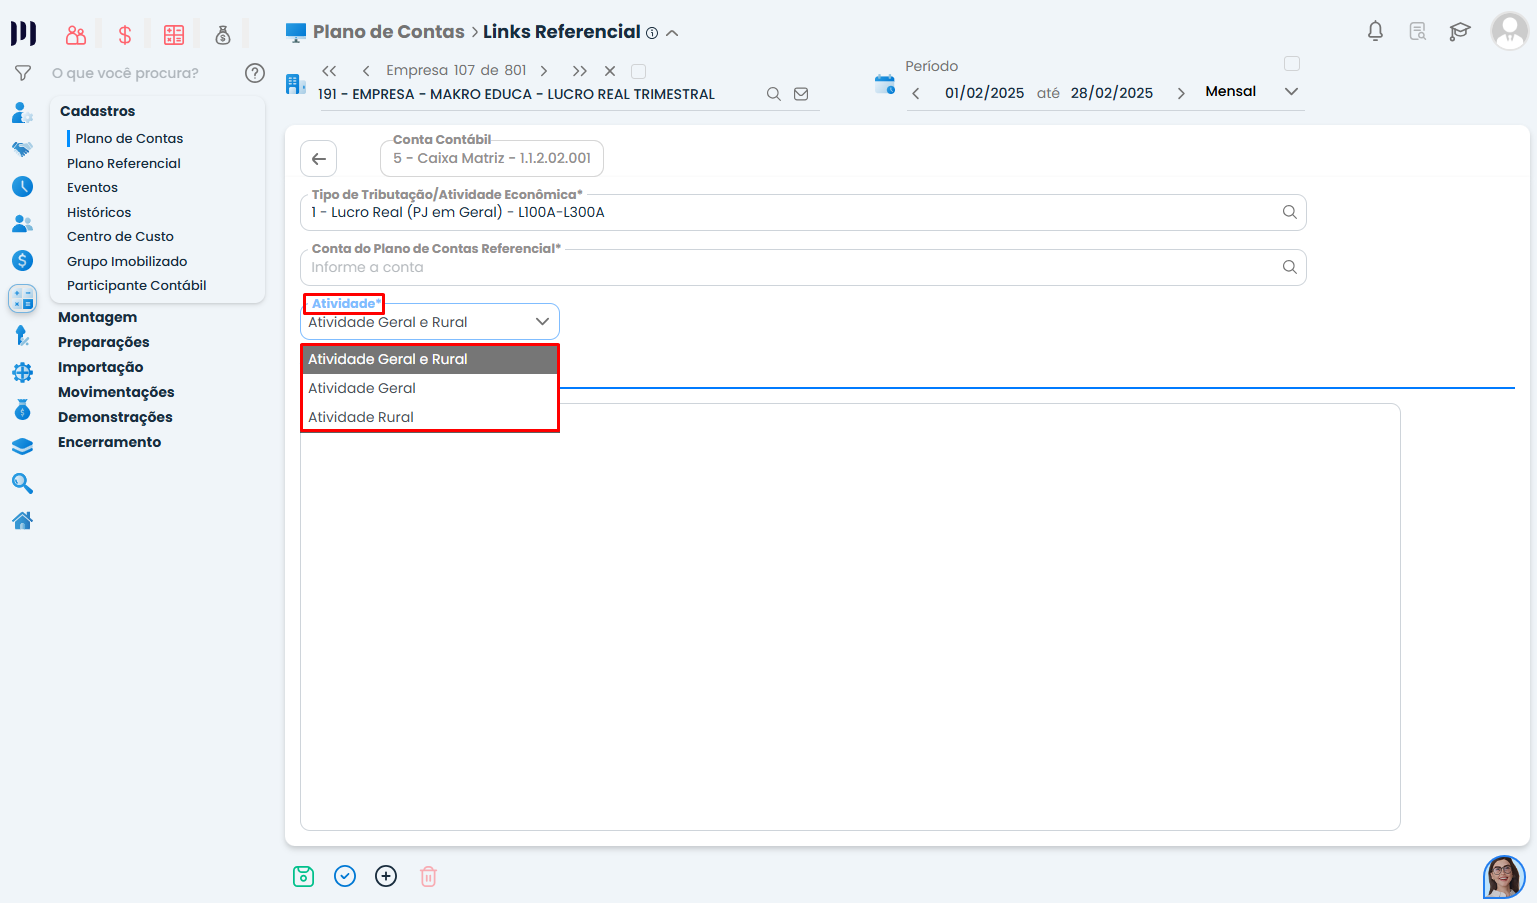Click the document search icon near bell
This screenshot has width=1537, height=903.
(x=1418, y=32)
